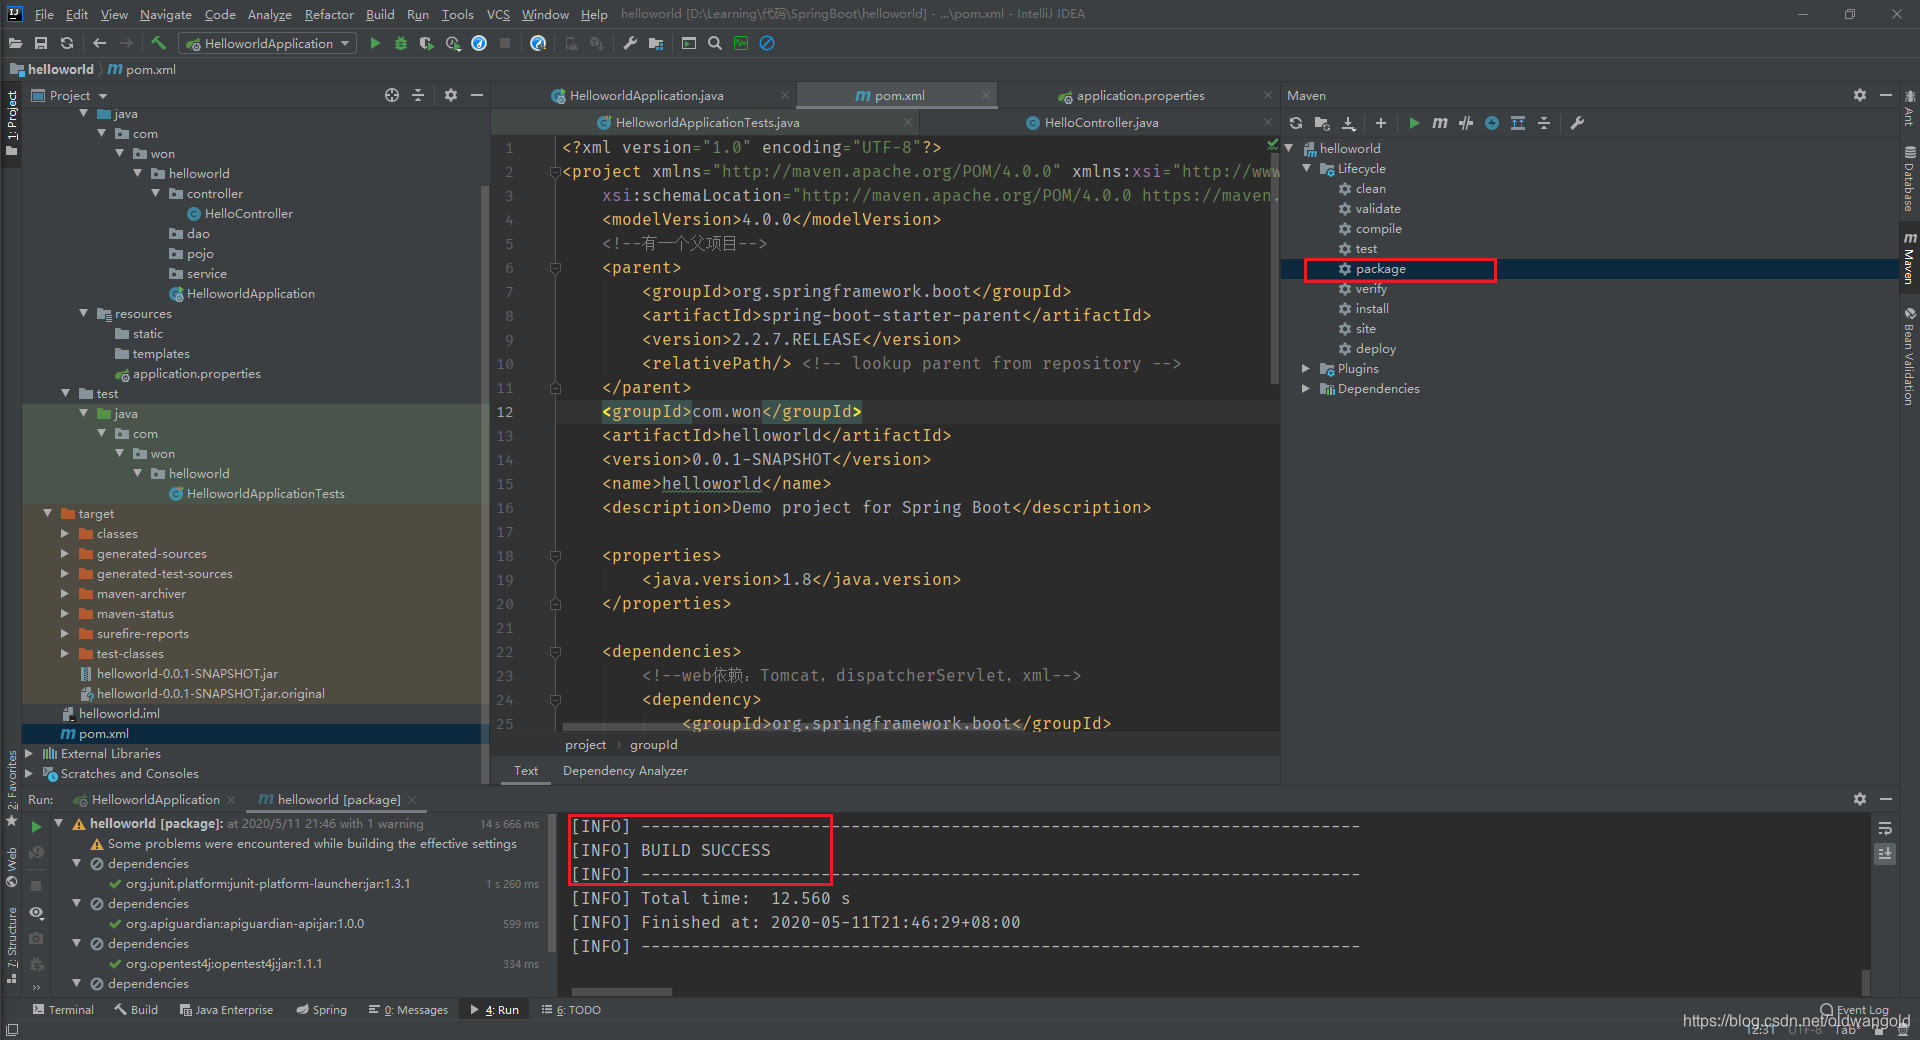Add Maven project with plus icon
The height and width of the screenshot is (1040, 1920).
tap(1381, 123)
